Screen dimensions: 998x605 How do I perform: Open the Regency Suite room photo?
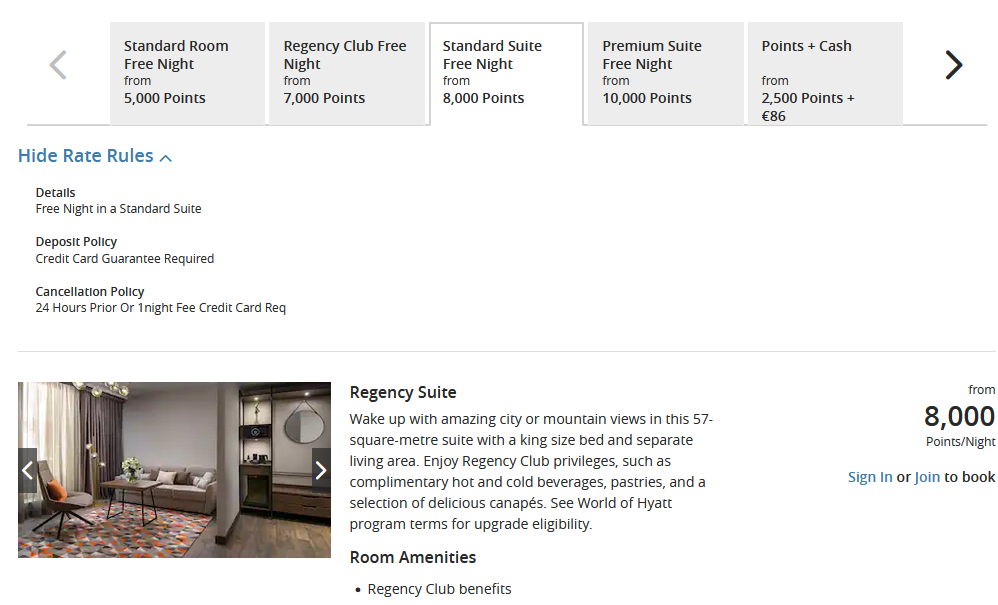coord(174,470)
